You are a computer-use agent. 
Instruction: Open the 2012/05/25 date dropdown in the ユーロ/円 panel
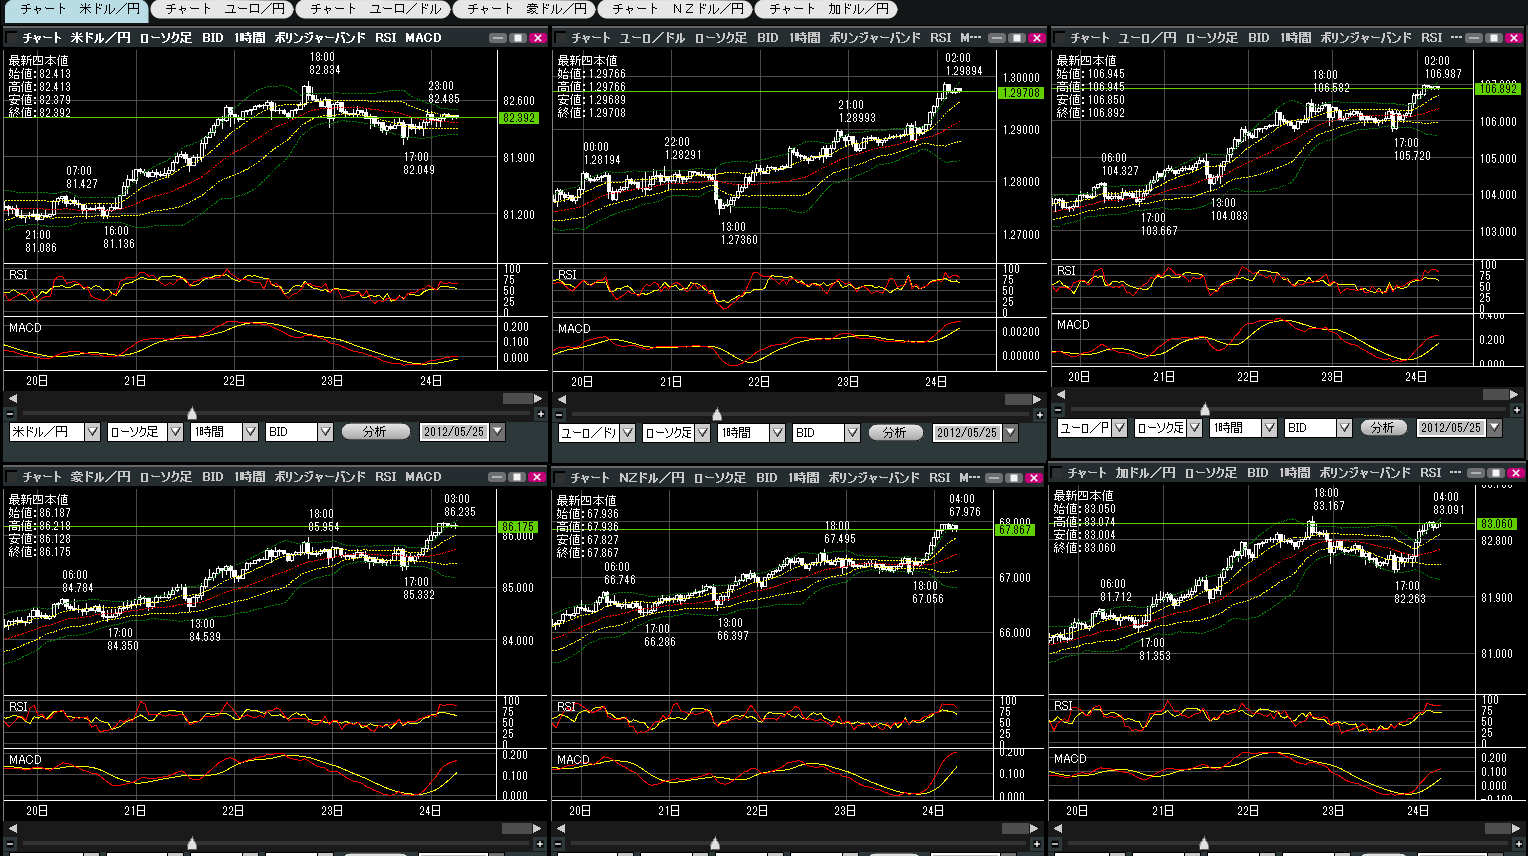1494,428
